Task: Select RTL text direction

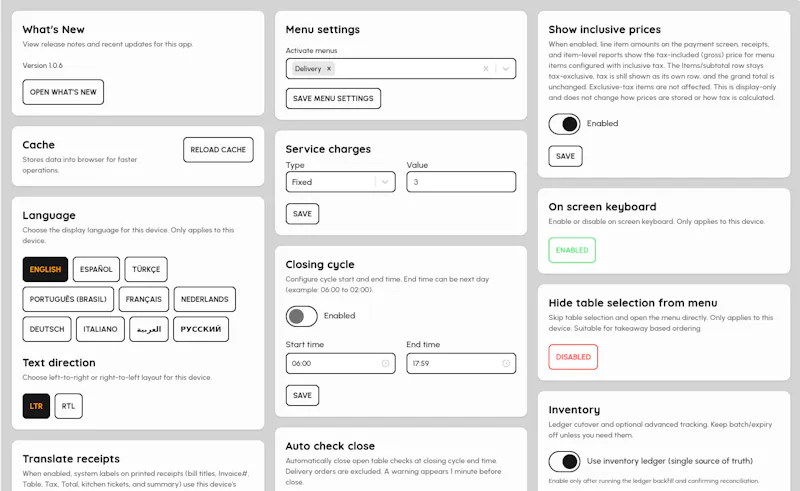Action: pos(68,406)
